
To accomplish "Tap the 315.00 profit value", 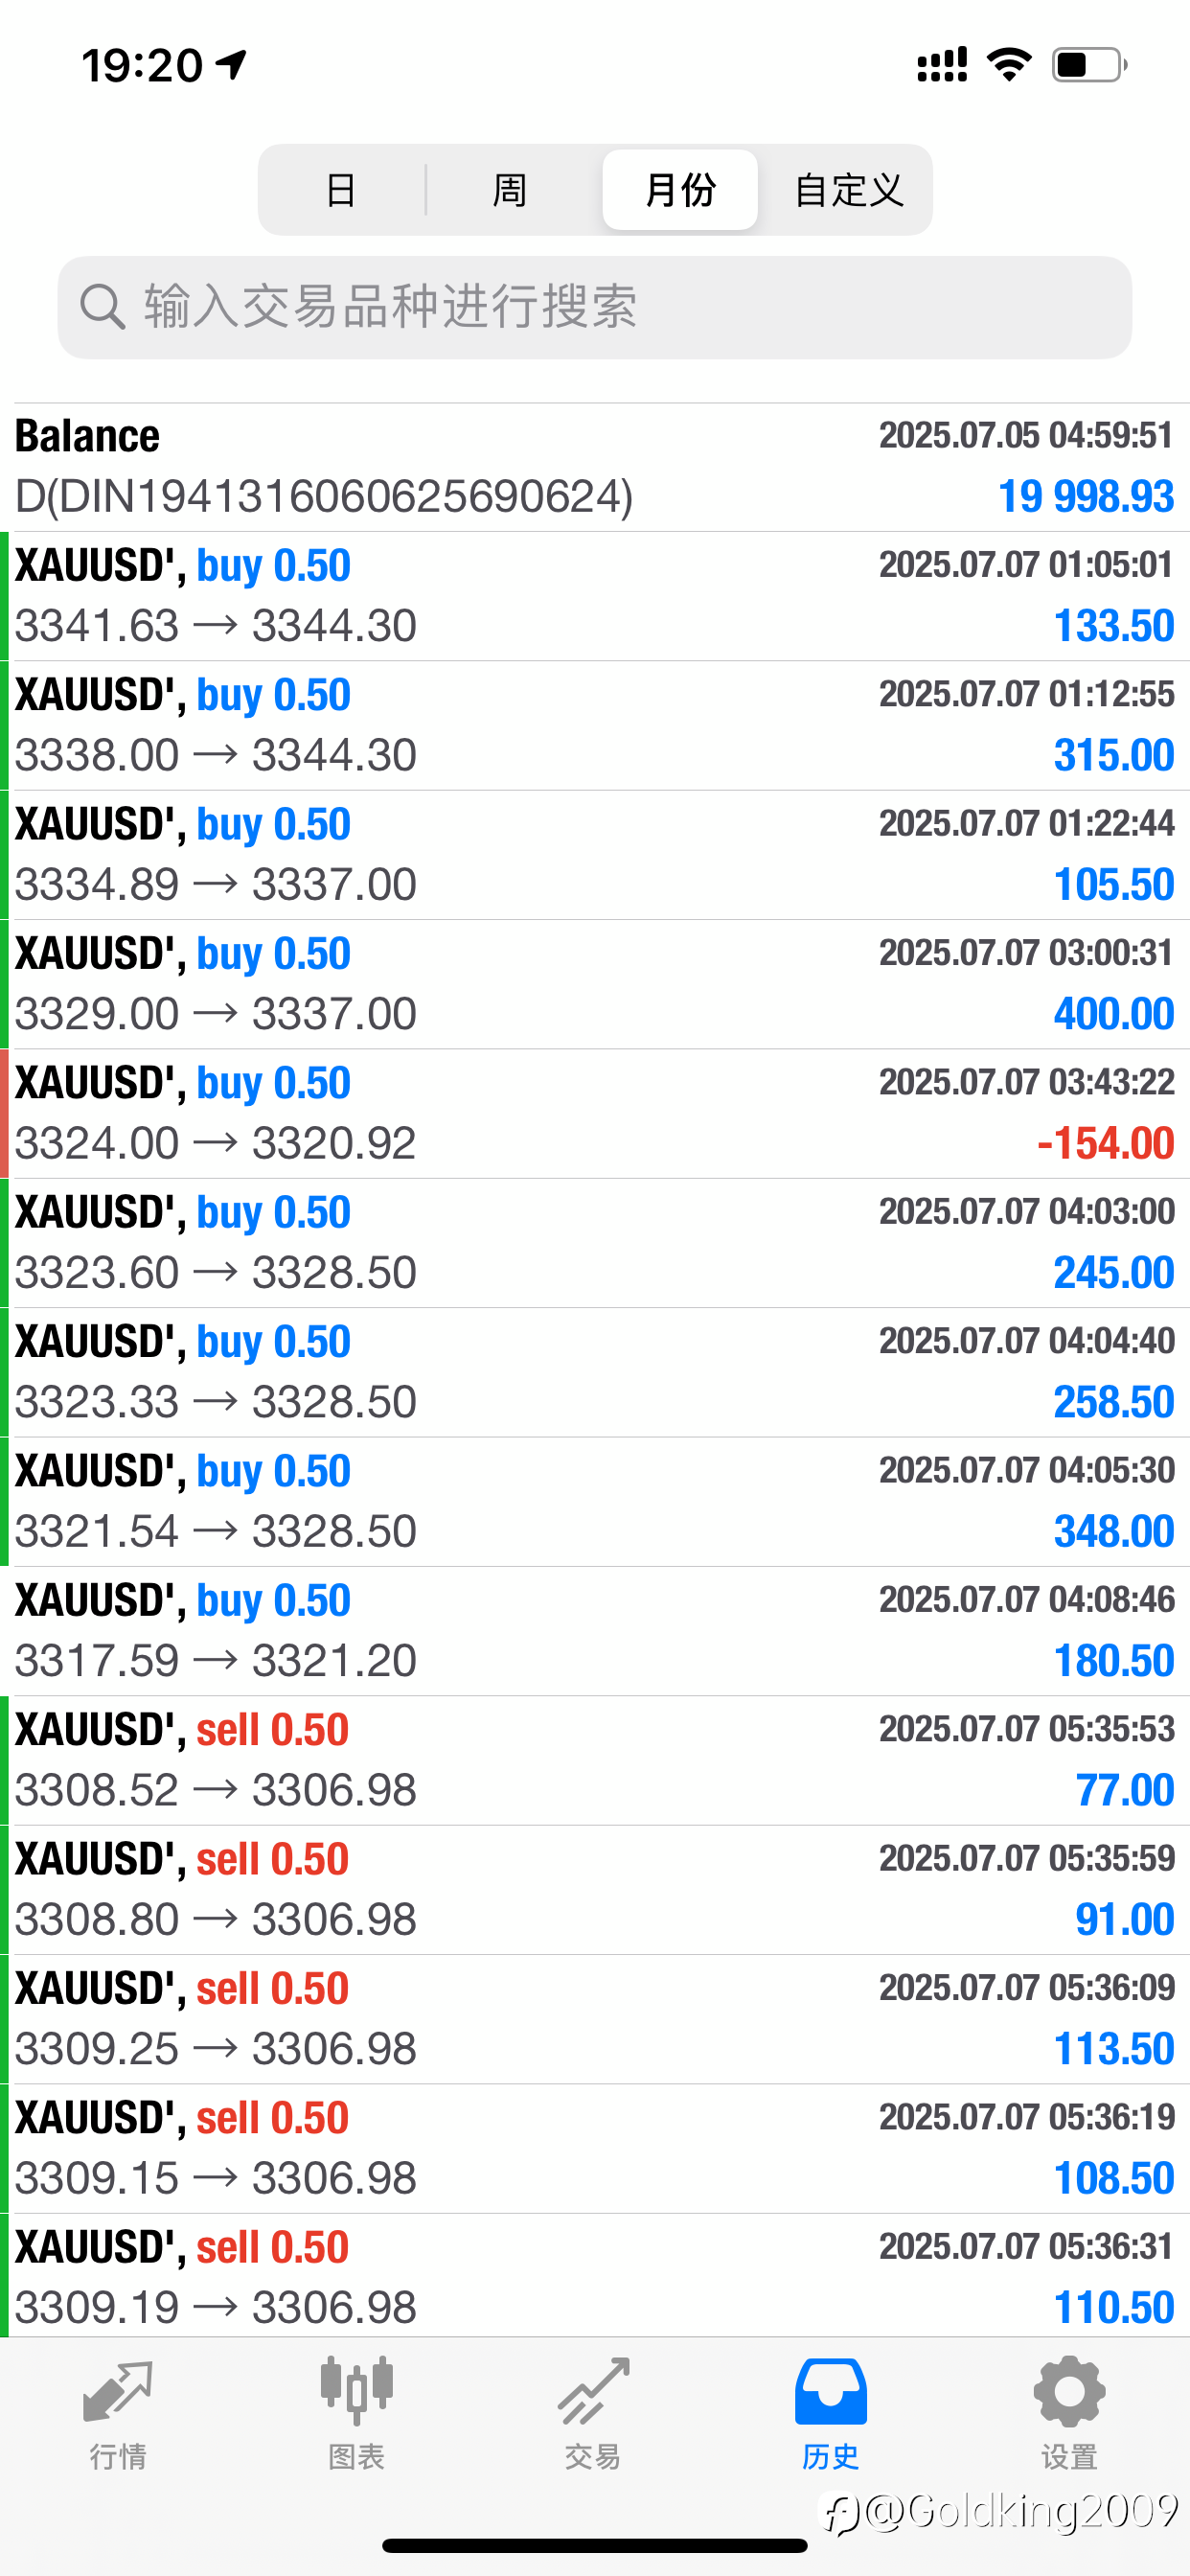I will tap(1113, 755).
